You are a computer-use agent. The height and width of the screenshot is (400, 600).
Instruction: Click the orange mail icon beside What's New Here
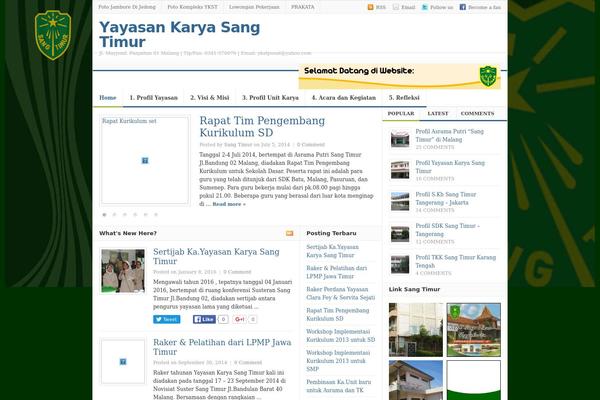pos(290,233)
